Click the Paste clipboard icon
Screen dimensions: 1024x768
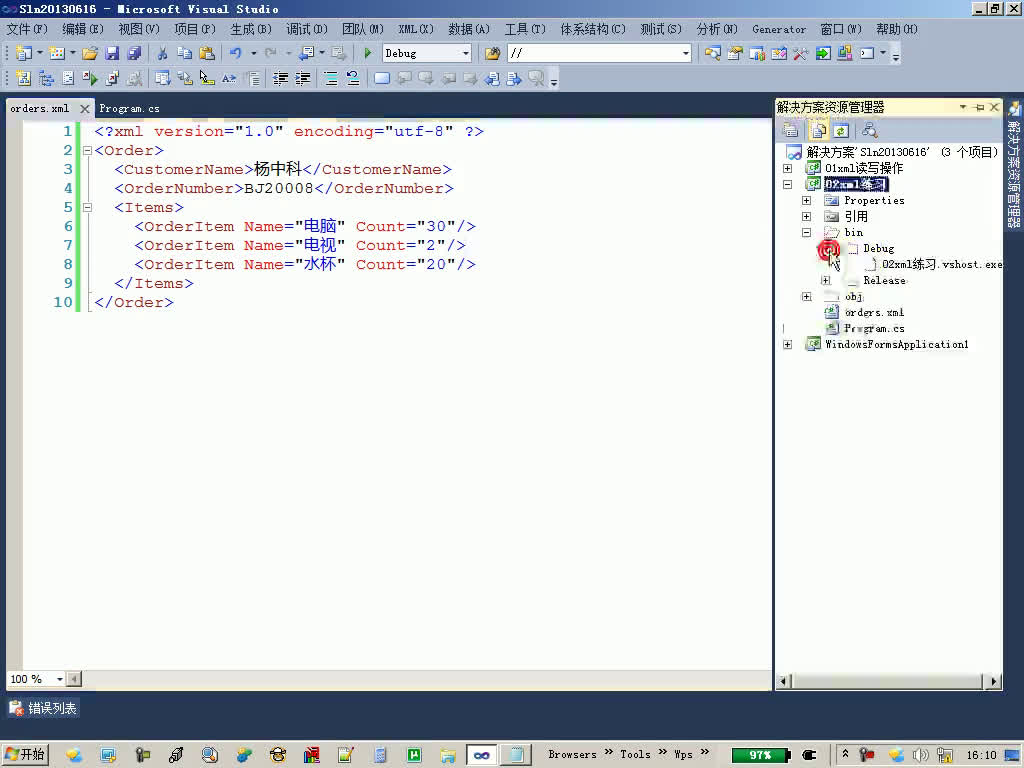tap(206, 53)
